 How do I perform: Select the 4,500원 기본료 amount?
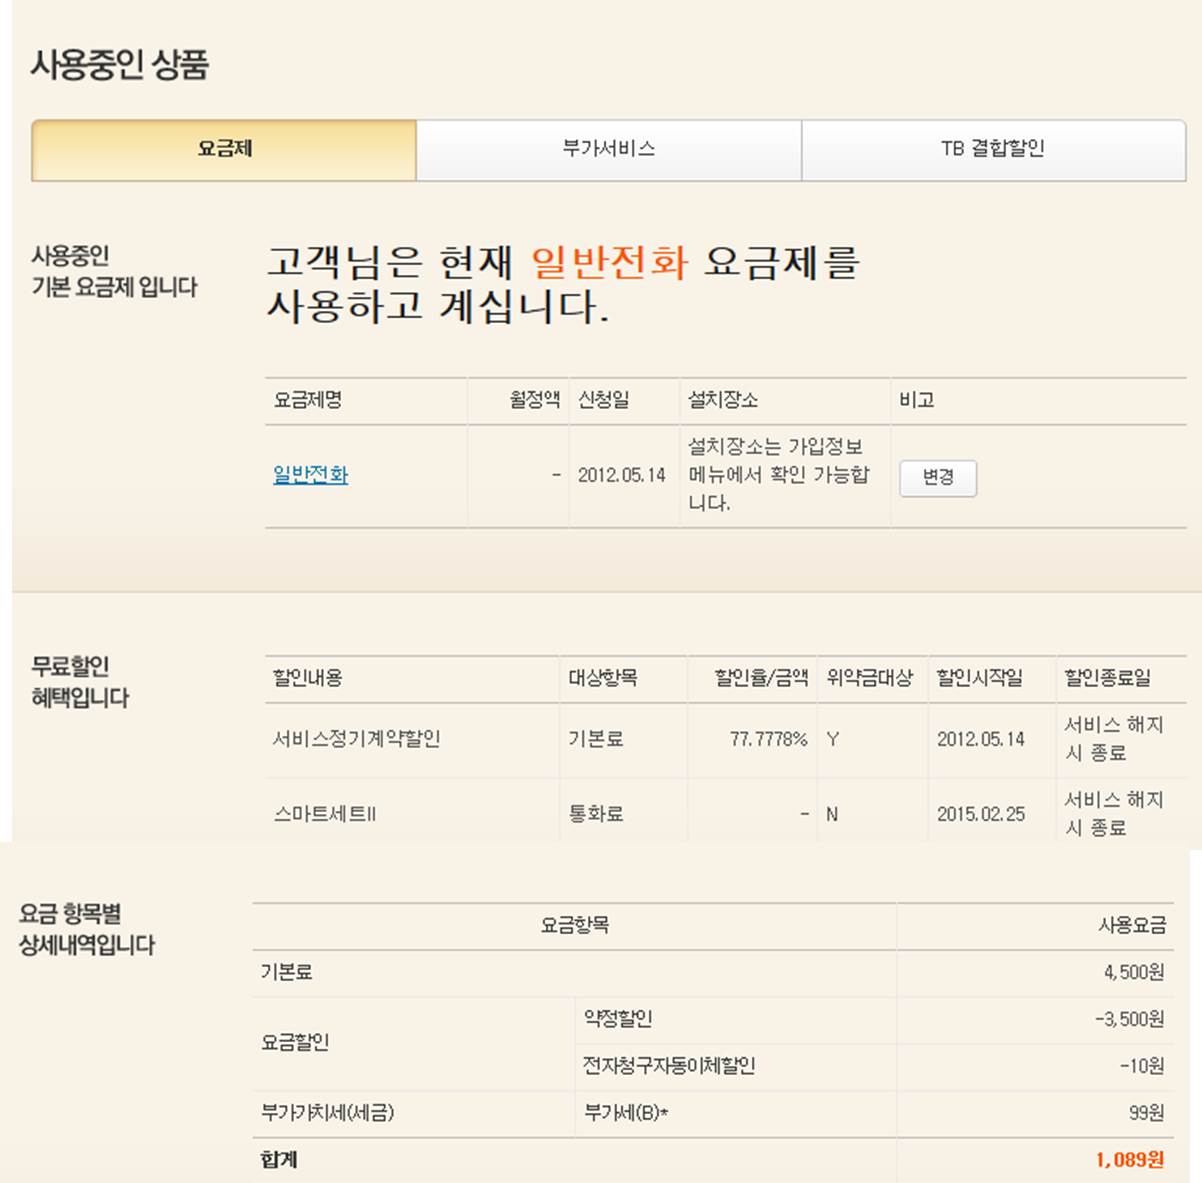coord(1134,972)
